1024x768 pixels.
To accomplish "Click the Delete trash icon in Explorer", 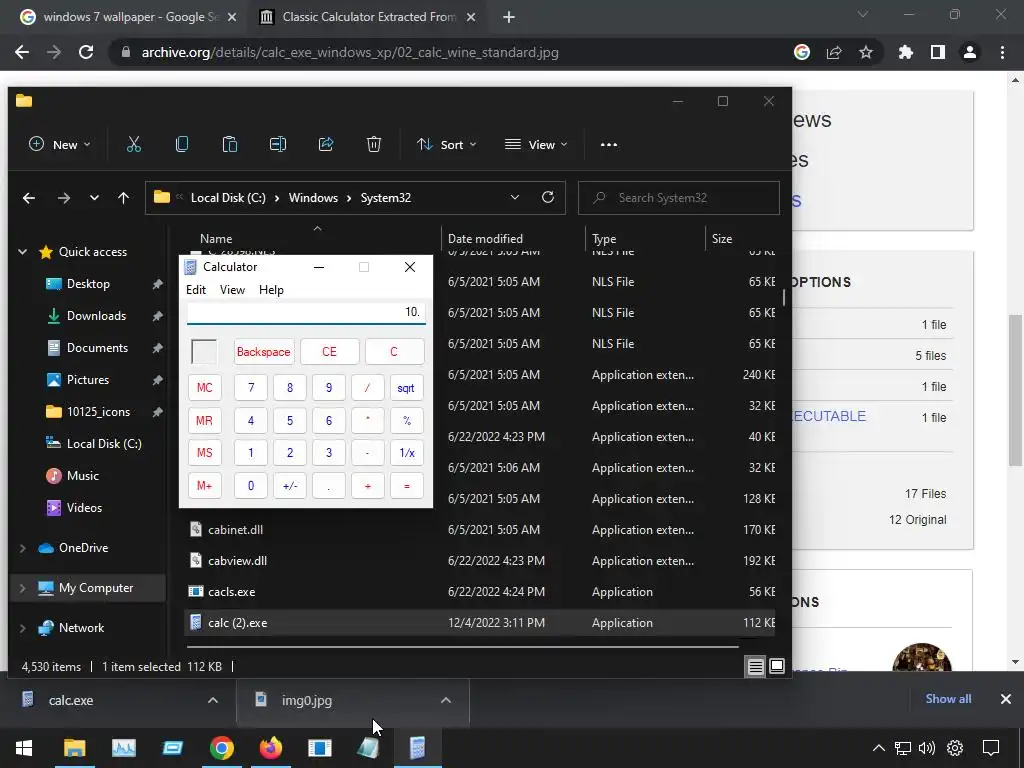I will [x=374, y=144].
